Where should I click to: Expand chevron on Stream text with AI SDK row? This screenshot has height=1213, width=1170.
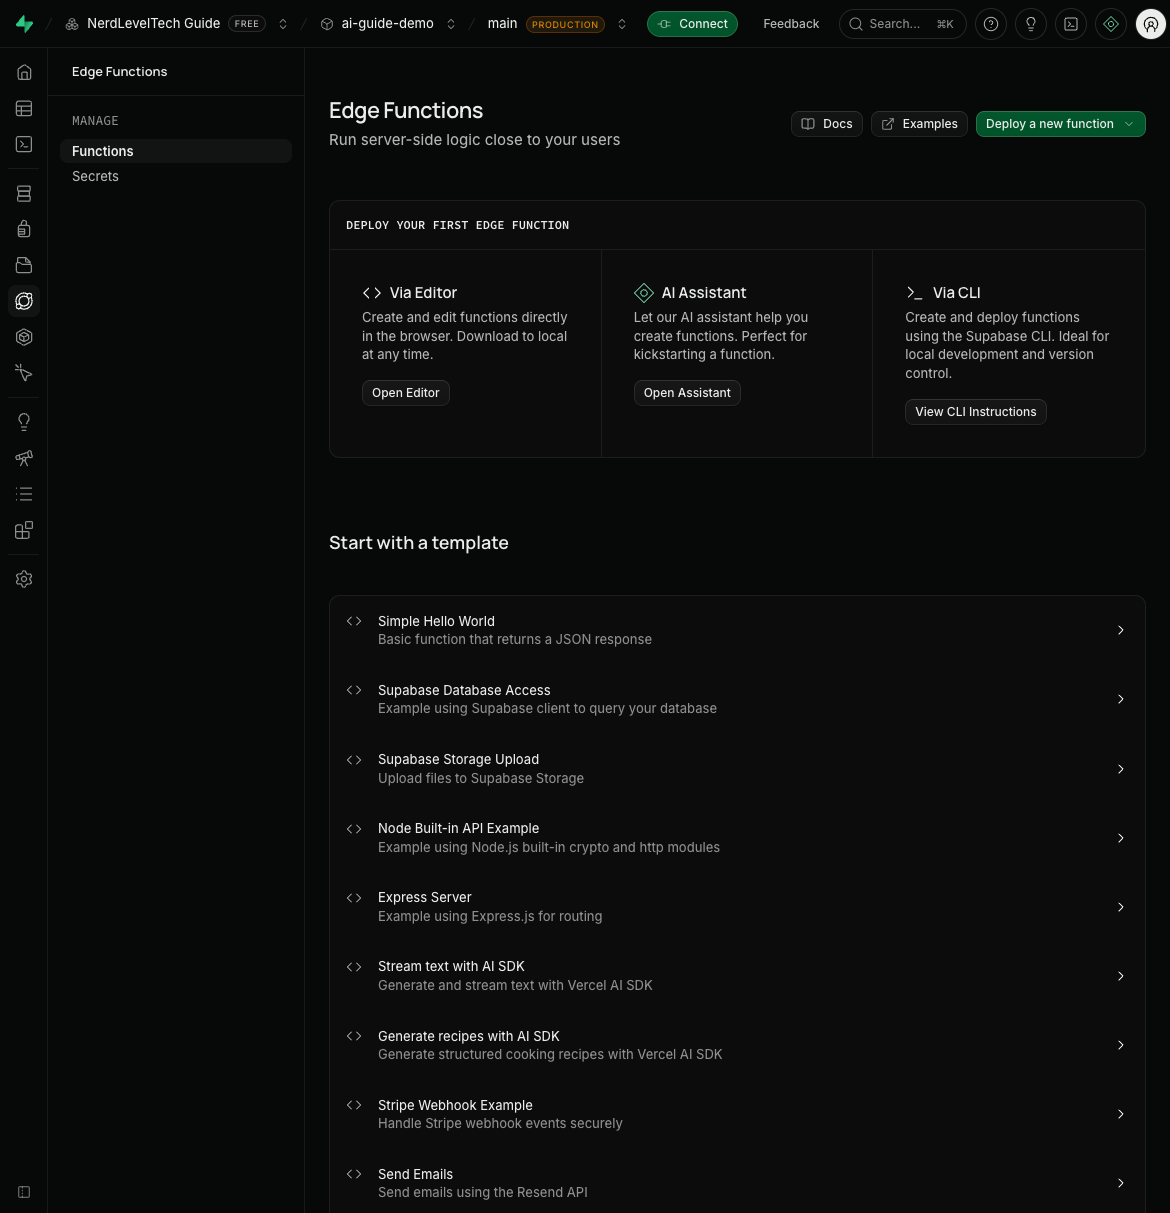pyautogui.click(x=1121, y=976)
